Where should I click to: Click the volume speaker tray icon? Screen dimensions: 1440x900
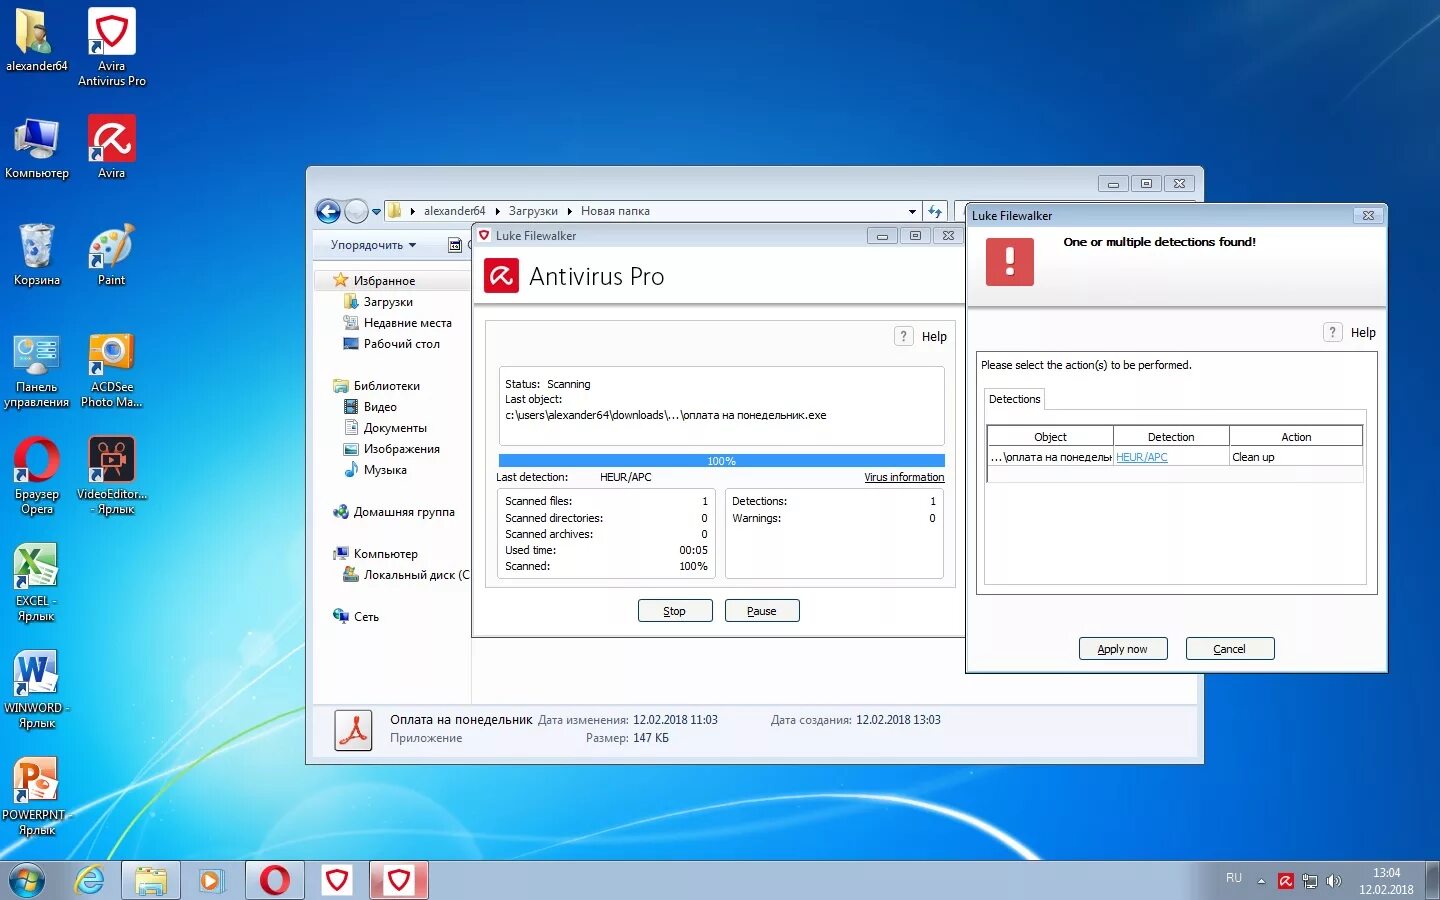point(1333,881)
